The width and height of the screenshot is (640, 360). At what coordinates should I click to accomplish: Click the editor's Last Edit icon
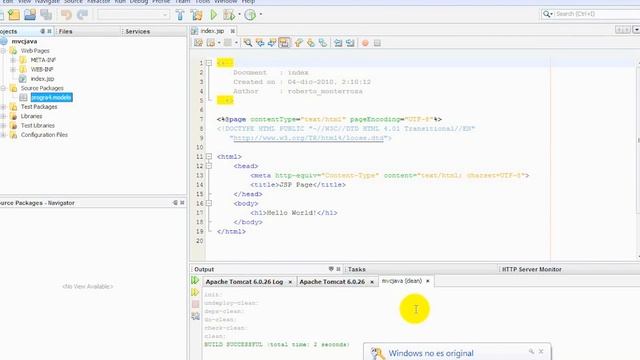click(x=198, y=43)
